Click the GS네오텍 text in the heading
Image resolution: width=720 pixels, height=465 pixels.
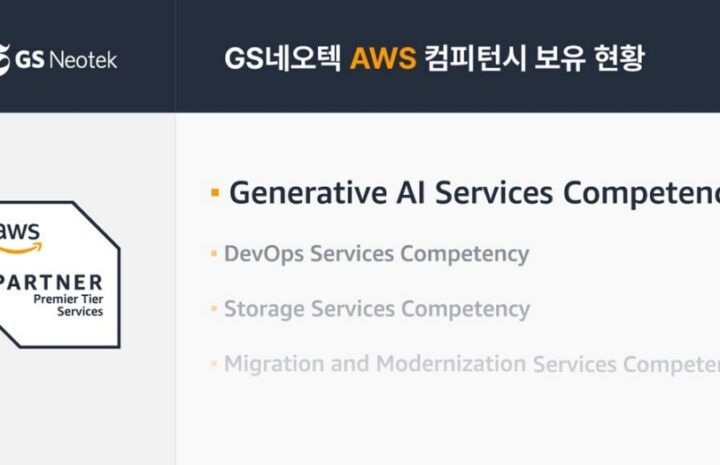click(282, 58)
